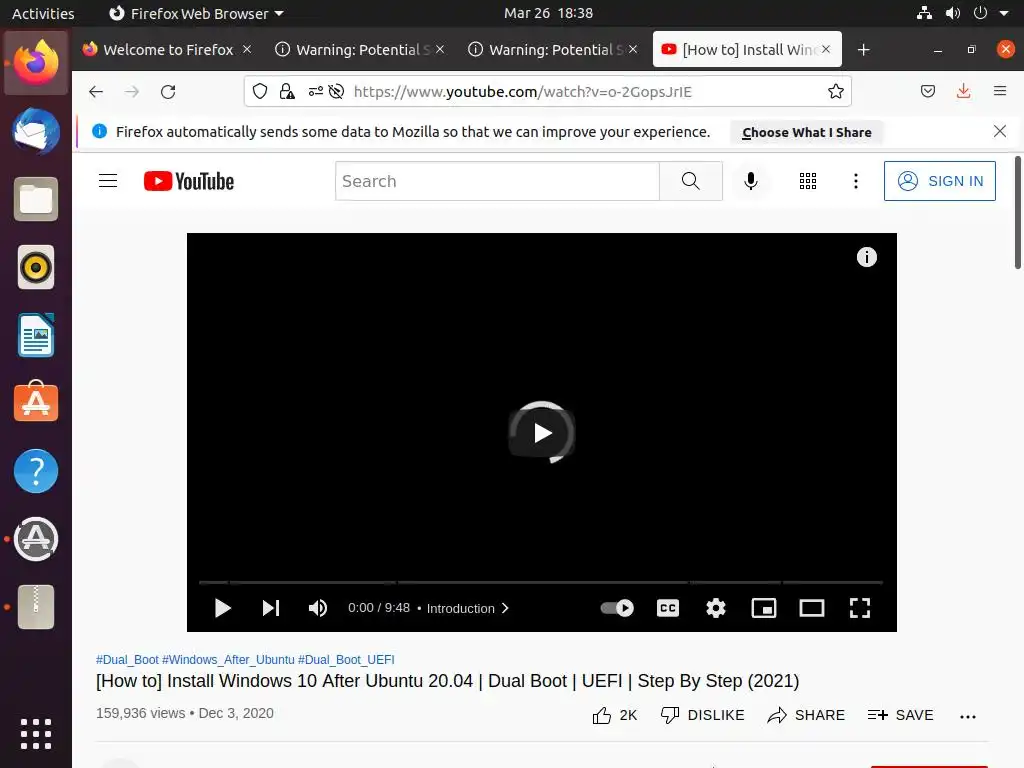Screen dimensions: 1024x768
Task: Click the YouTube search field
Action: [497, 181]
